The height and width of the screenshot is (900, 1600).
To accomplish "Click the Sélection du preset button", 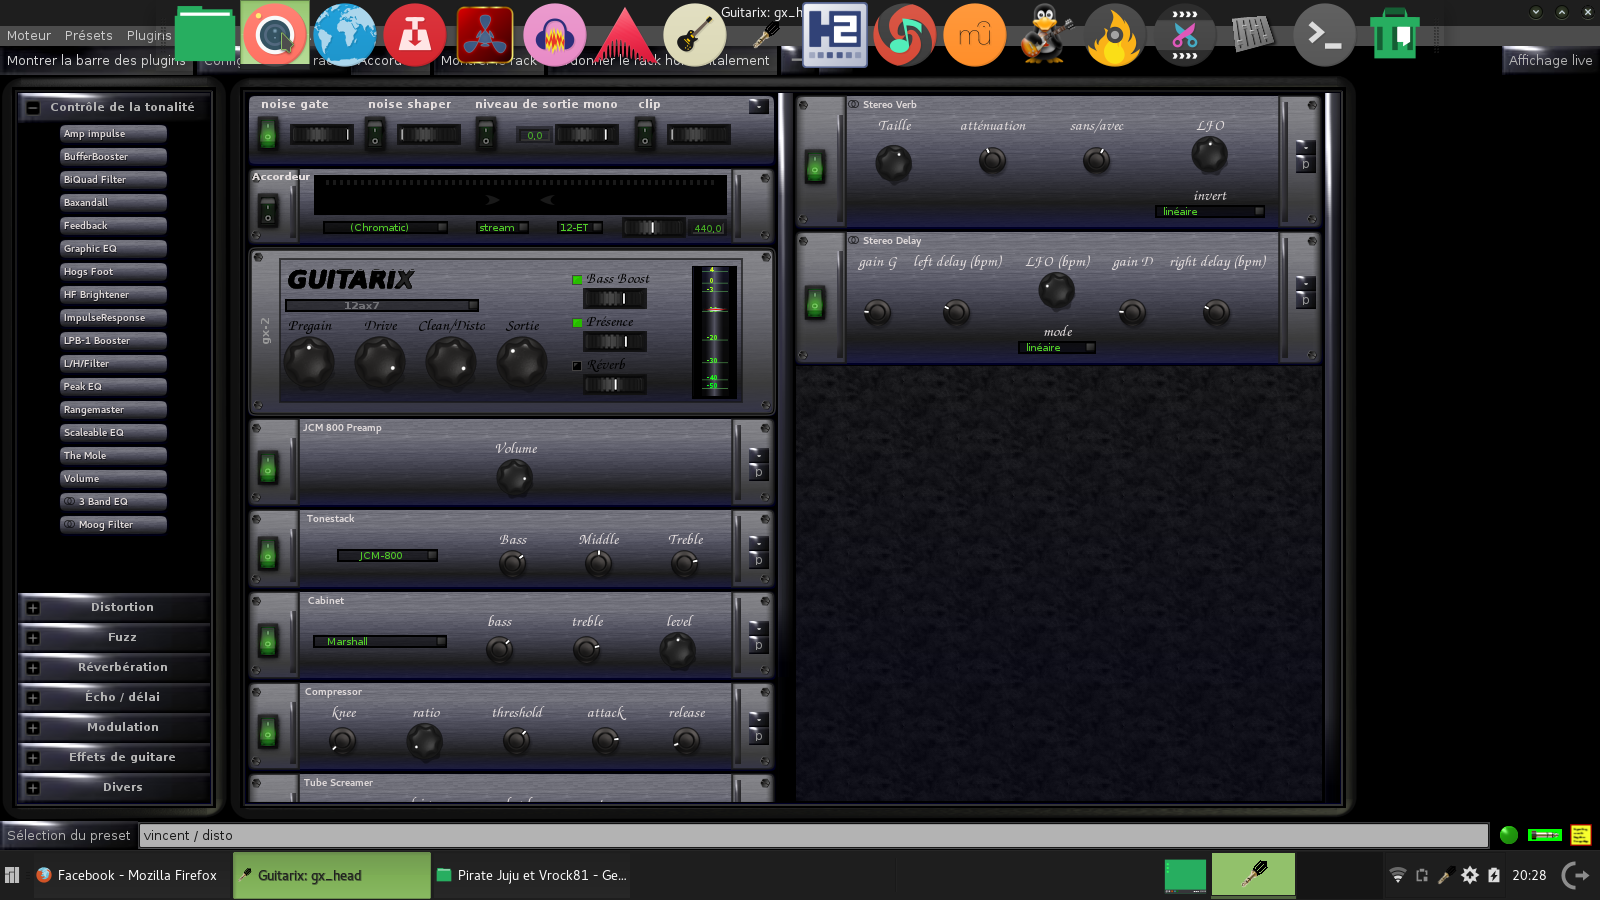I will 69,835.
